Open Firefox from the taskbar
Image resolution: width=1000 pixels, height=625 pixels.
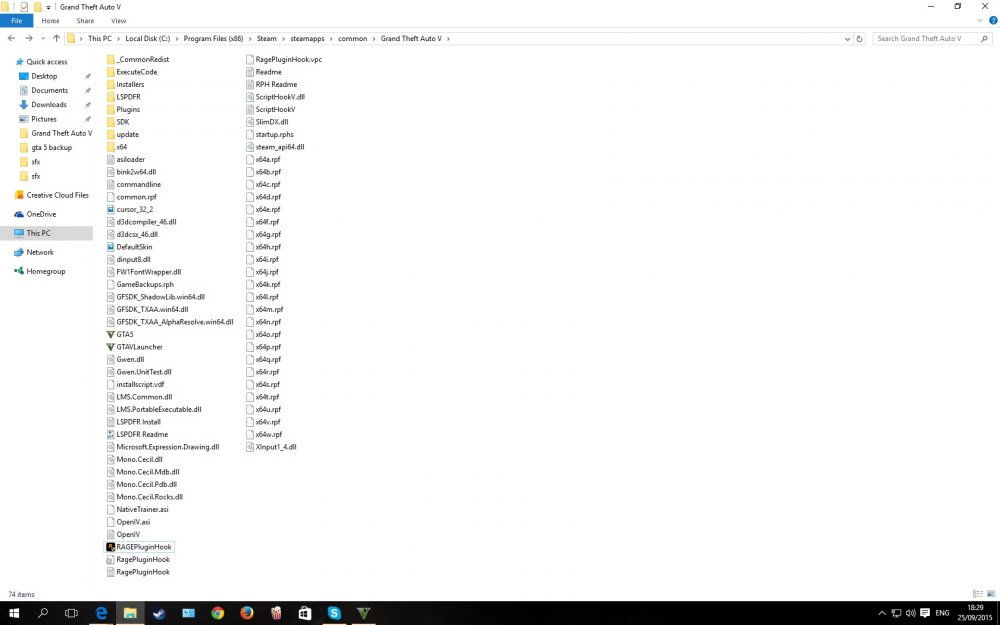point(247,614)
